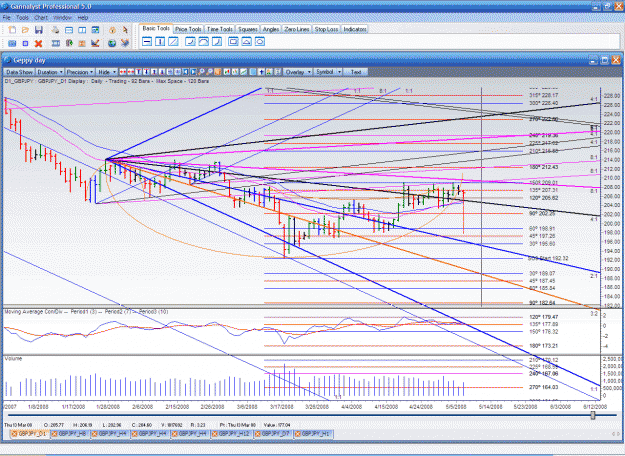The width and height of the screenshot is (625, 456).
Task: Click the red X delete icon
Action: click(x=38, y=43)
